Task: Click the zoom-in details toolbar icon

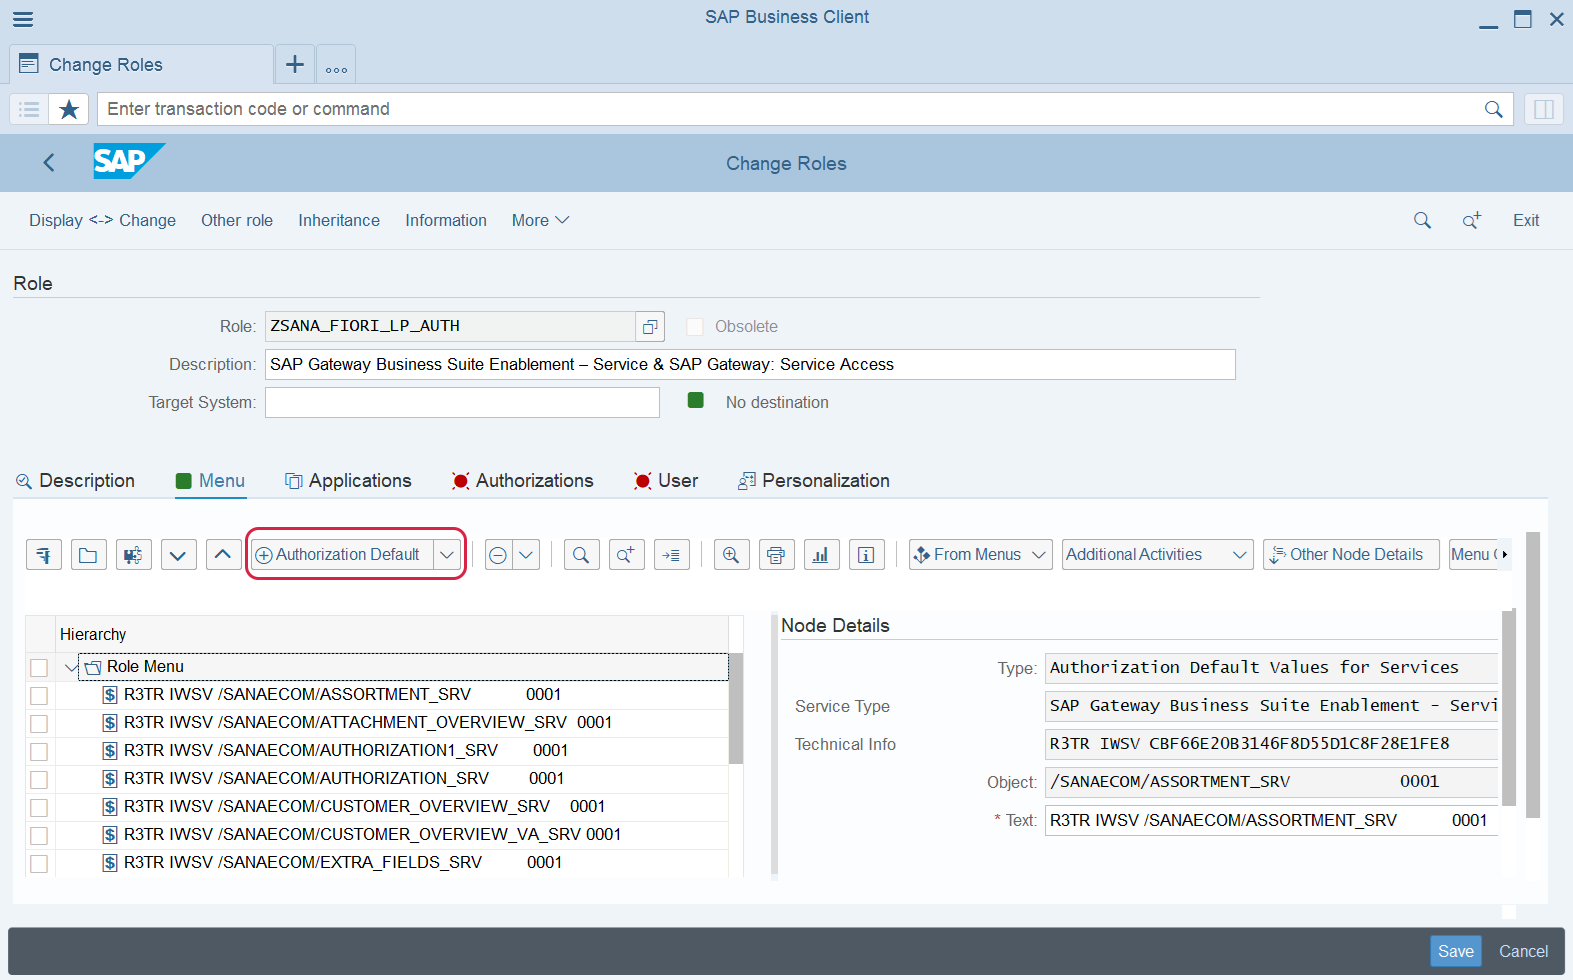Action: click(732, 554)
